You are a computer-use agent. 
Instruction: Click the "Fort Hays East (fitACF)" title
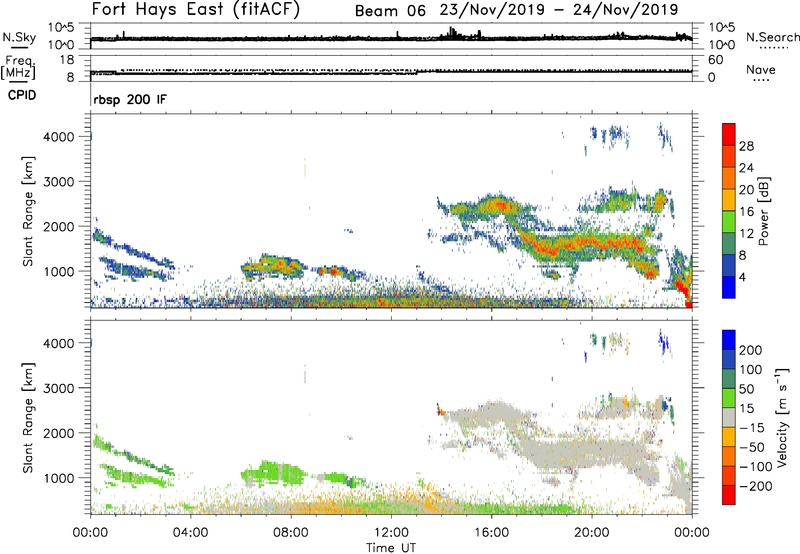196,9
